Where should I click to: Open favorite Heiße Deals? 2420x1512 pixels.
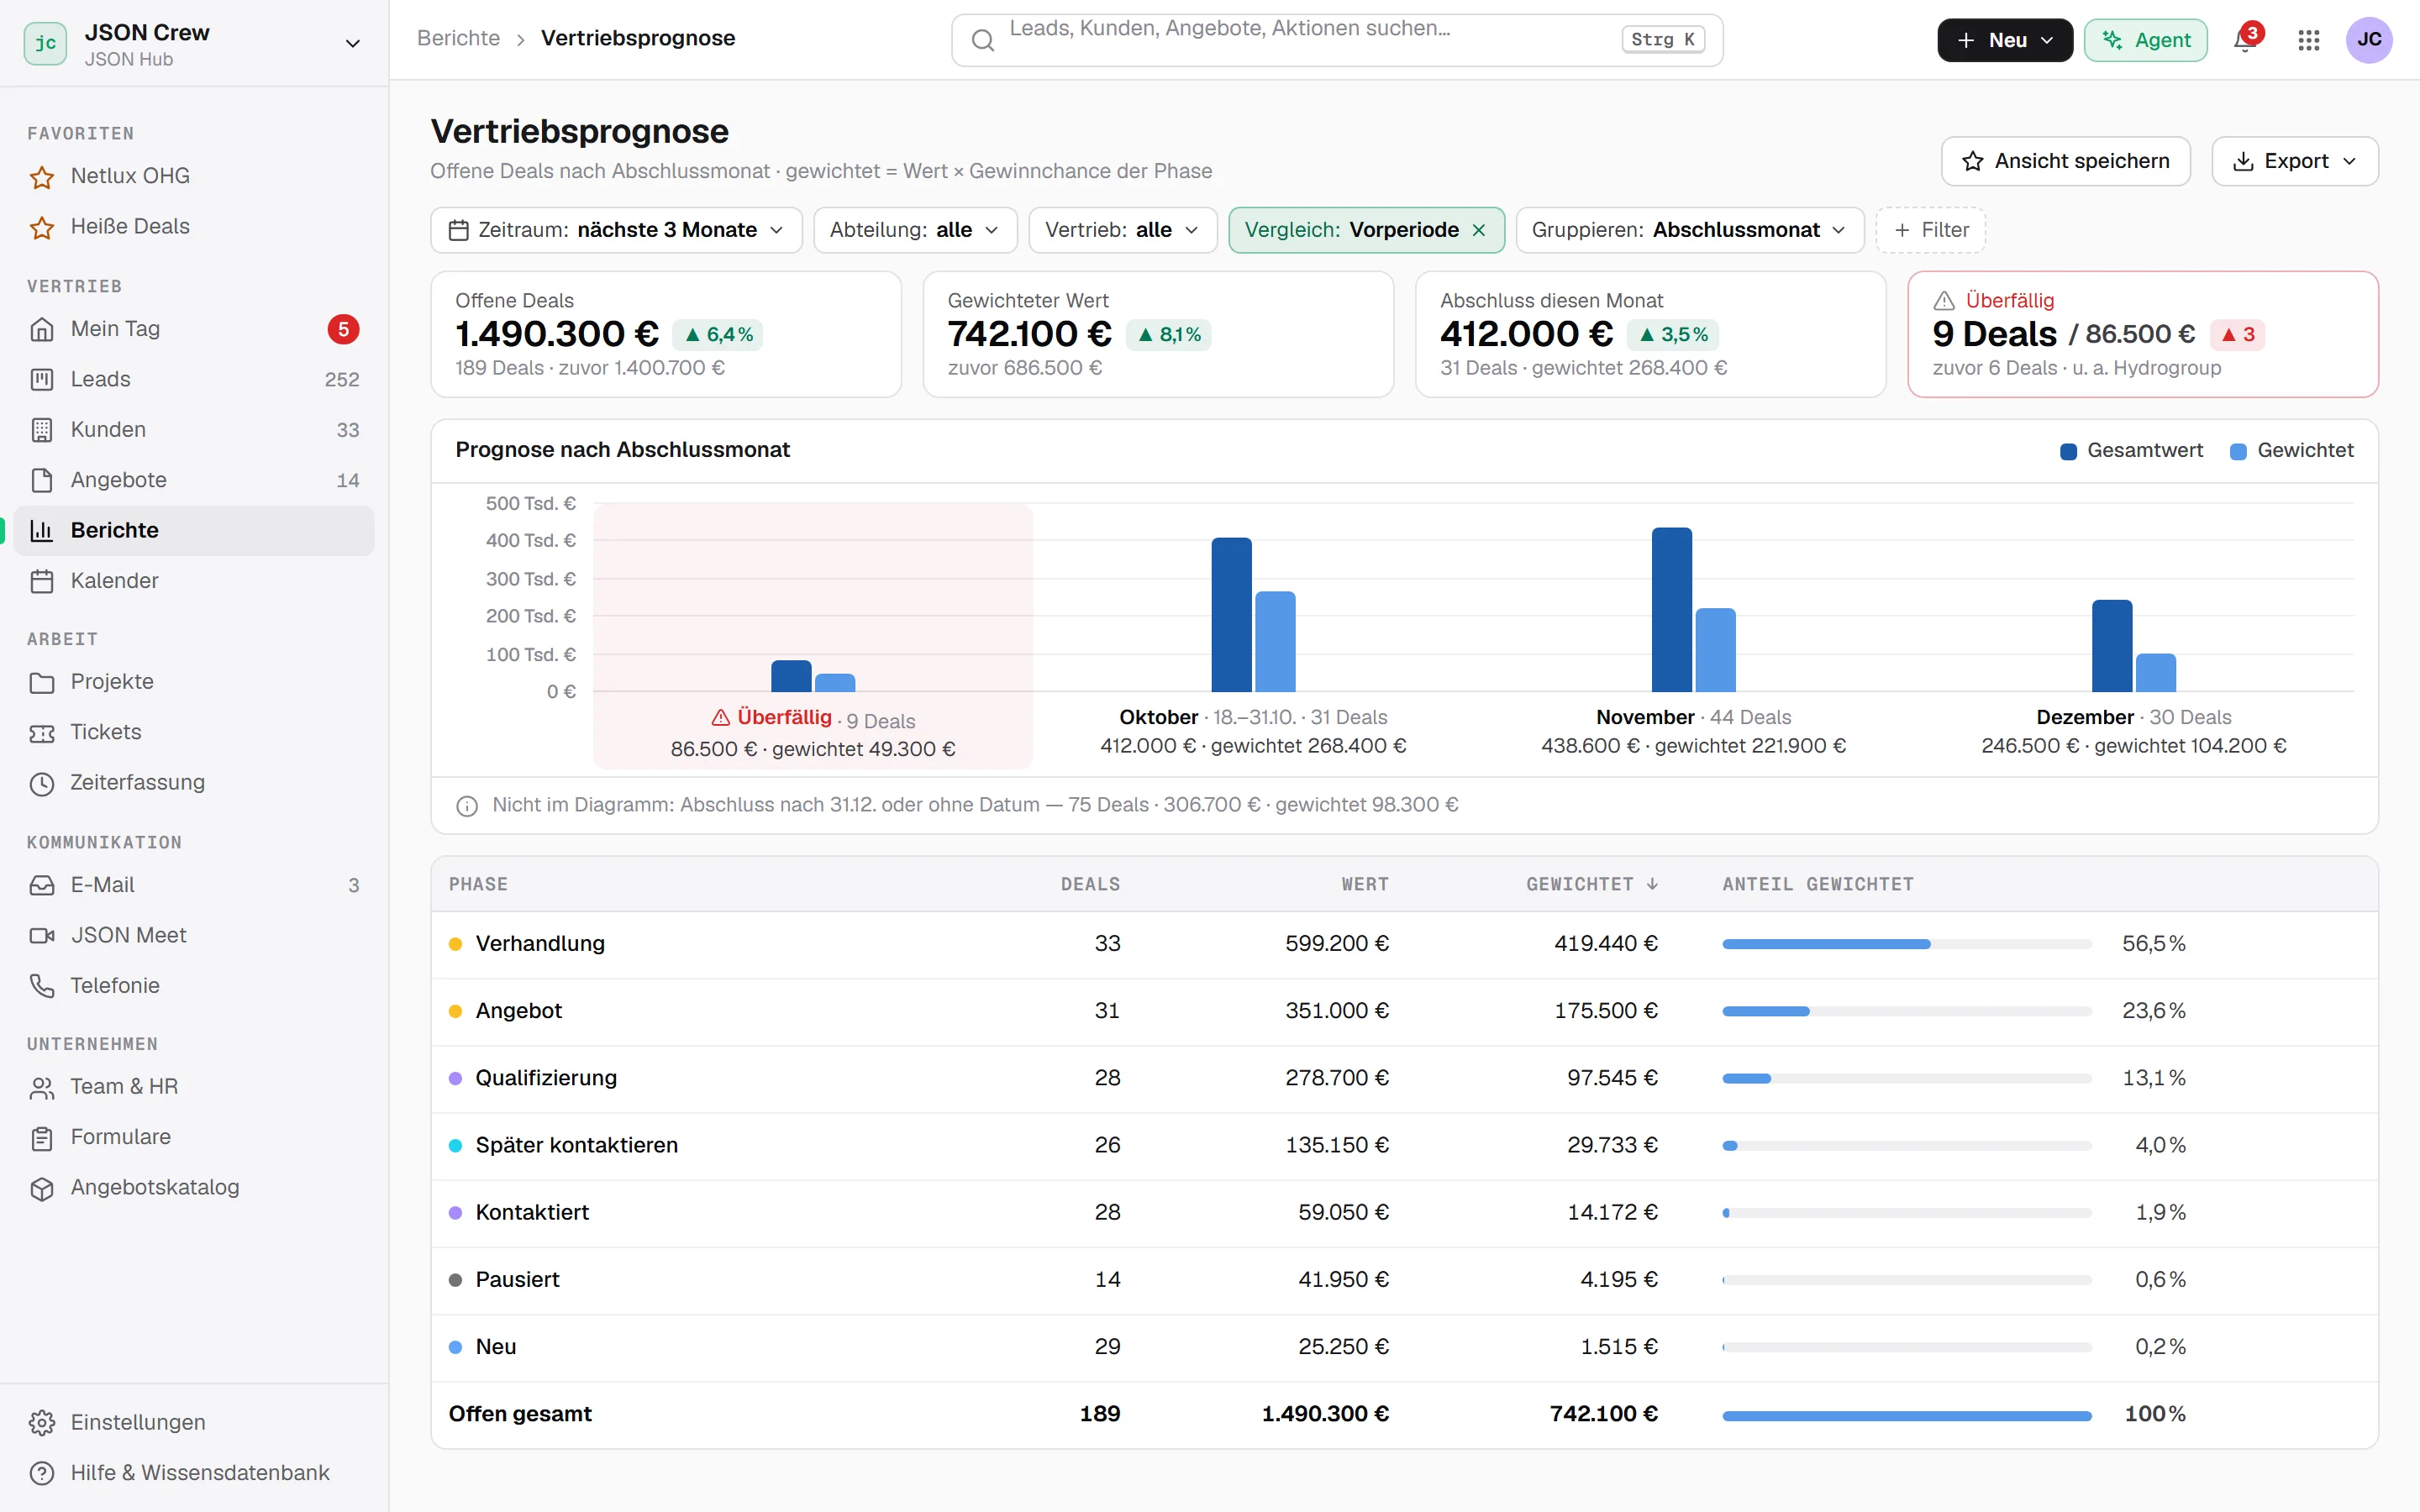[194, 227]
